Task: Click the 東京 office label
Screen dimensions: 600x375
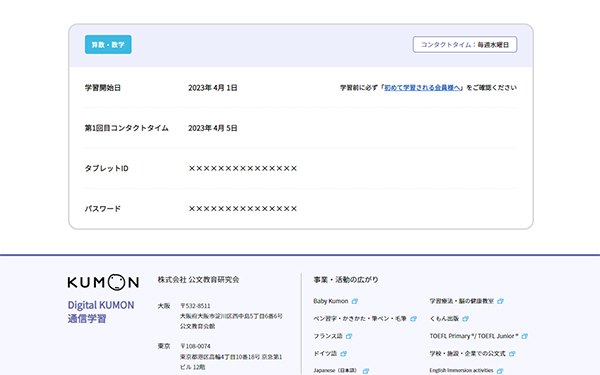Action: 164,346
